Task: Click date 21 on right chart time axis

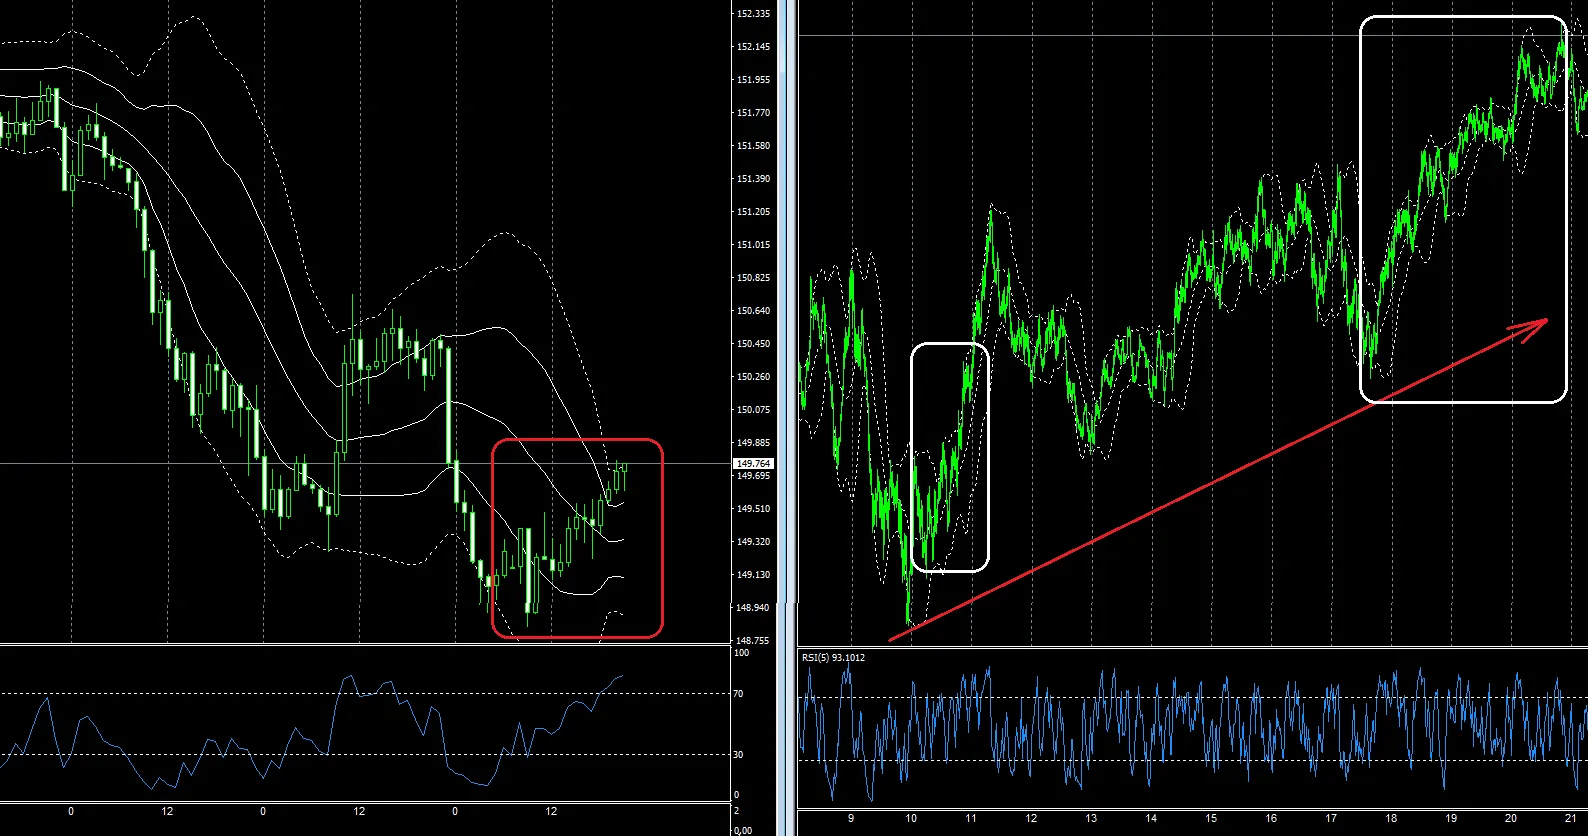Action: [1571, 818]
